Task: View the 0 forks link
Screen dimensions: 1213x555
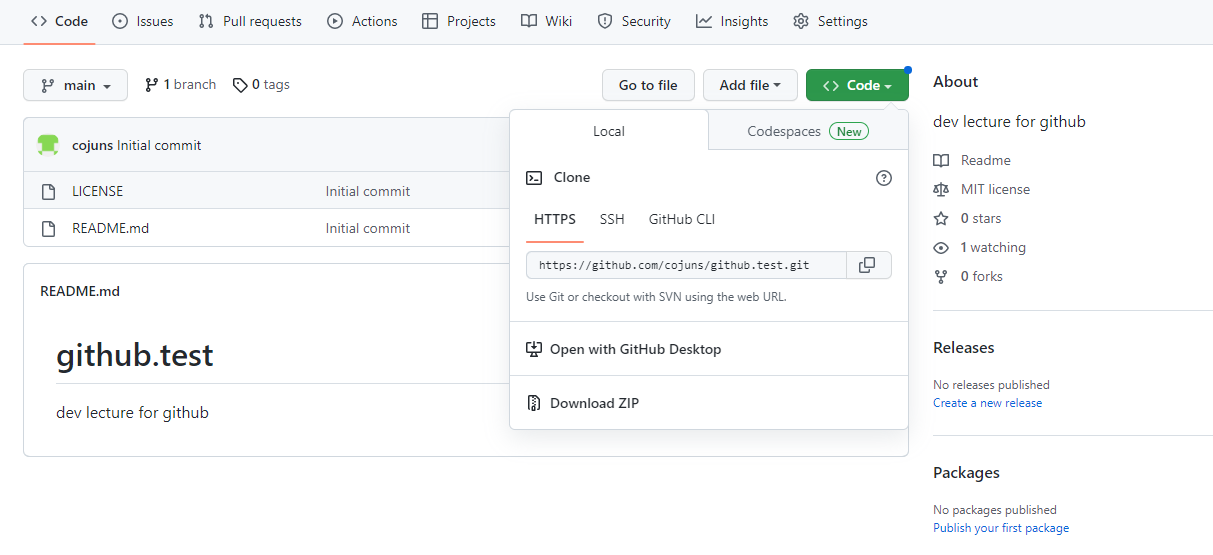Action: [x=982, y=276]
